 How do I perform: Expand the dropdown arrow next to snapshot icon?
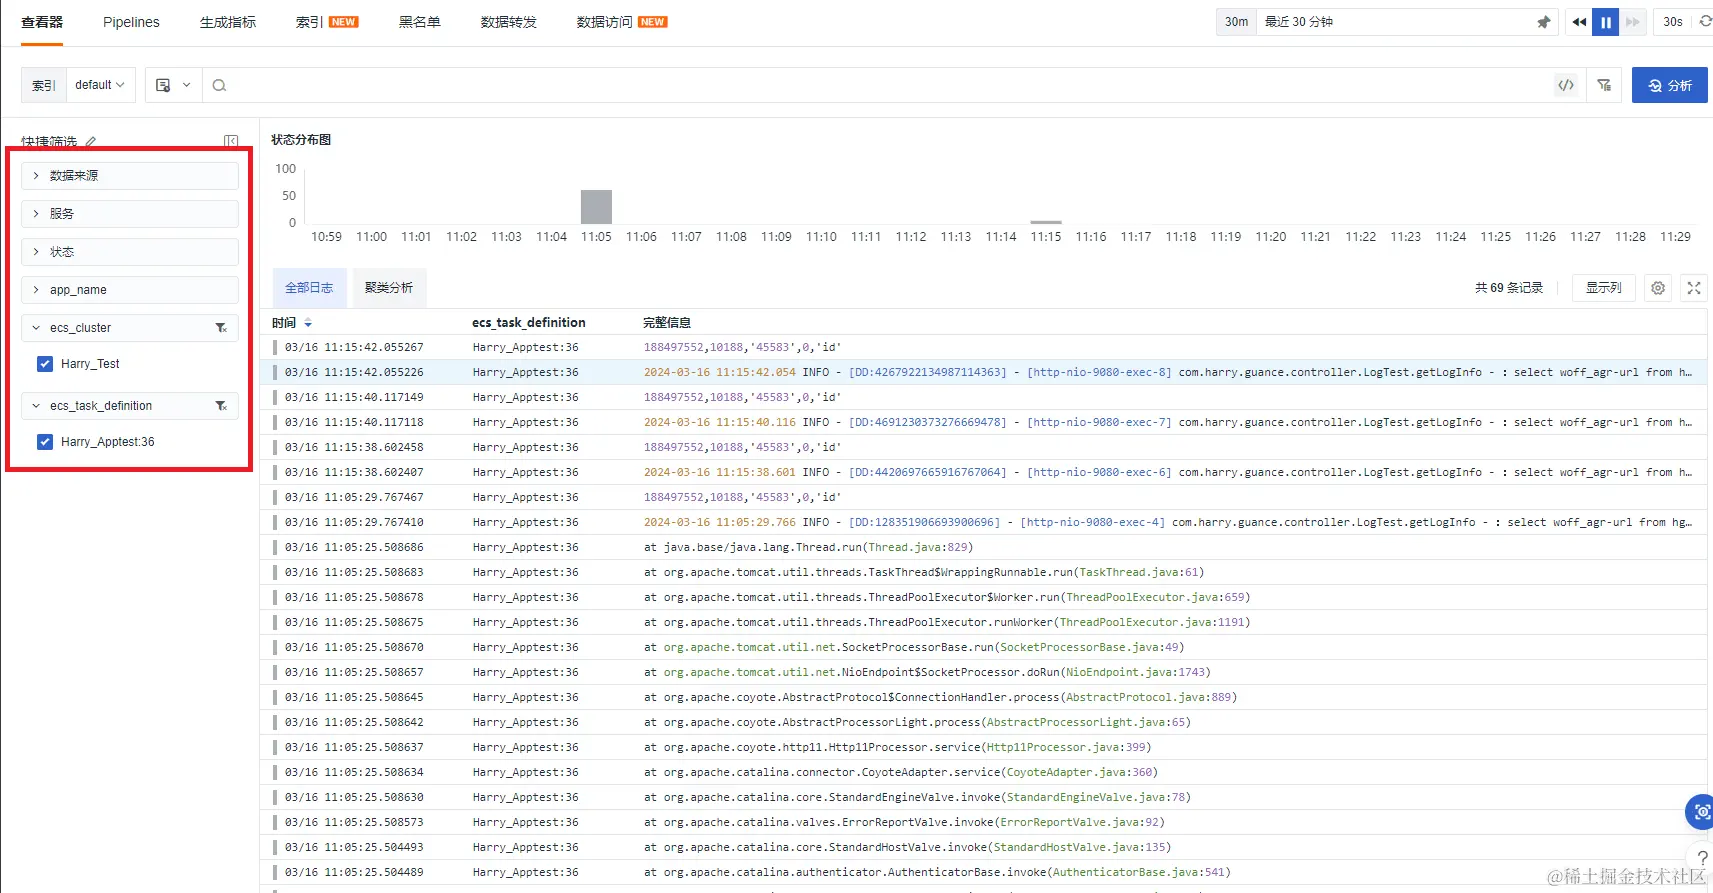pyautogui.click(x=186, y=85)
